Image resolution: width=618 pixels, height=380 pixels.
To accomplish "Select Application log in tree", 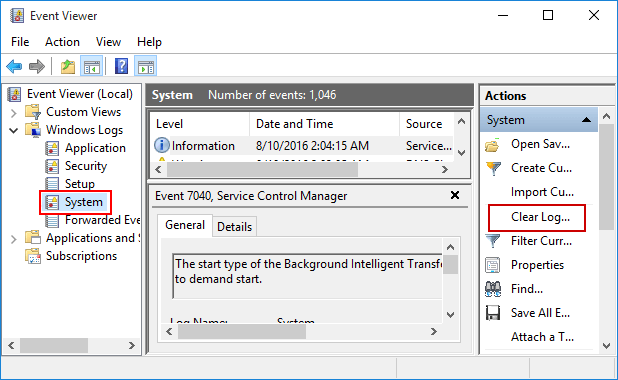I will [x=95, y=148].
